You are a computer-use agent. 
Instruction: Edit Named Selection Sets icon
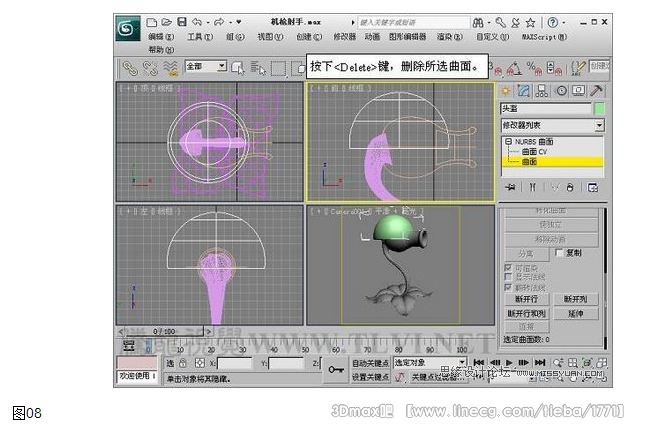pos(578,69)
